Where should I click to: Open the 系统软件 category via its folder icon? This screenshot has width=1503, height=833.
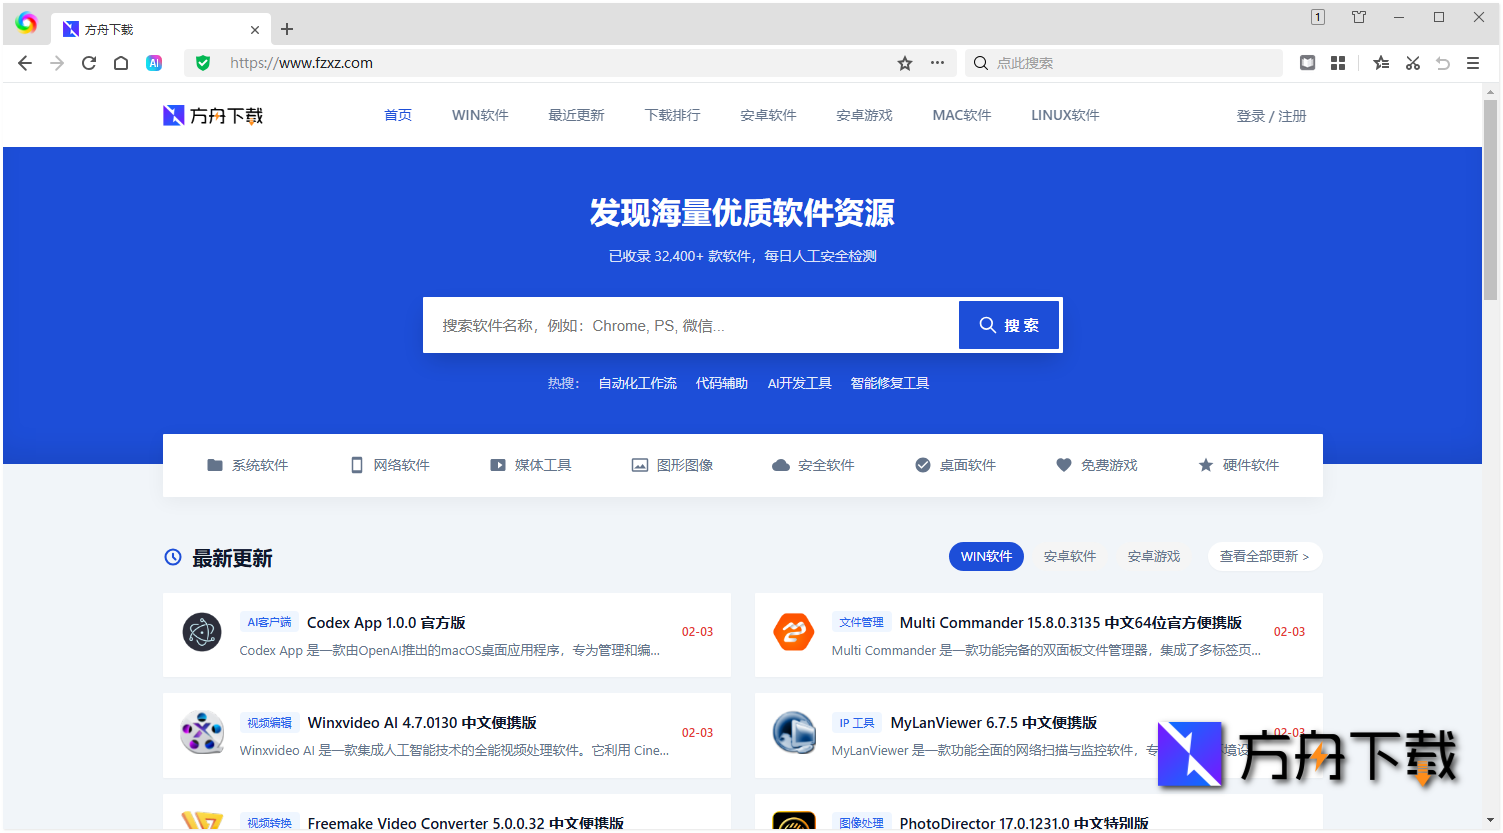point(216,464)
